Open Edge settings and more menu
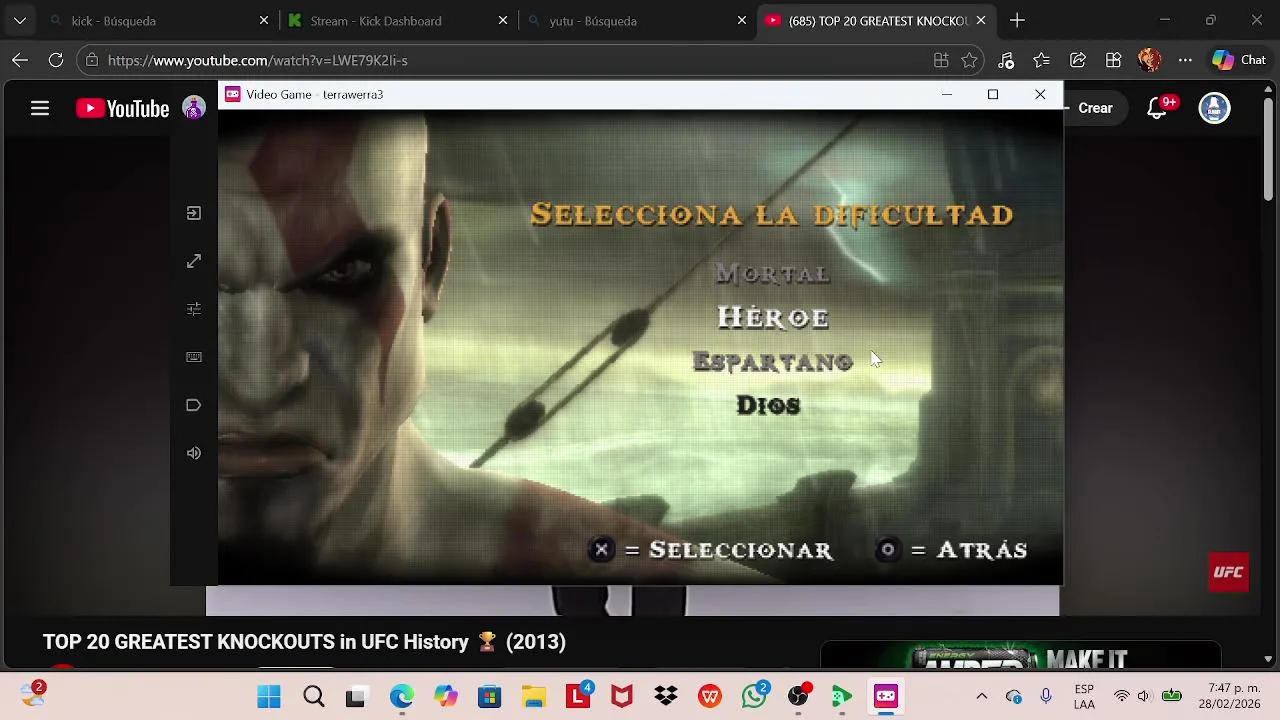The width and height of the screenshot is (1280, 720). 1185,60
